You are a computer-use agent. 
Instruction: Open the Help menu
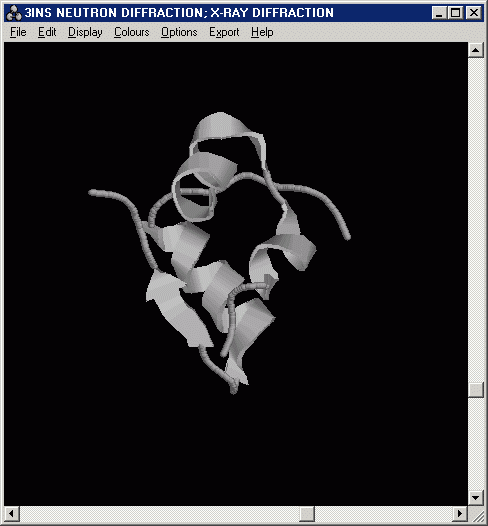[x=262, y=32]
